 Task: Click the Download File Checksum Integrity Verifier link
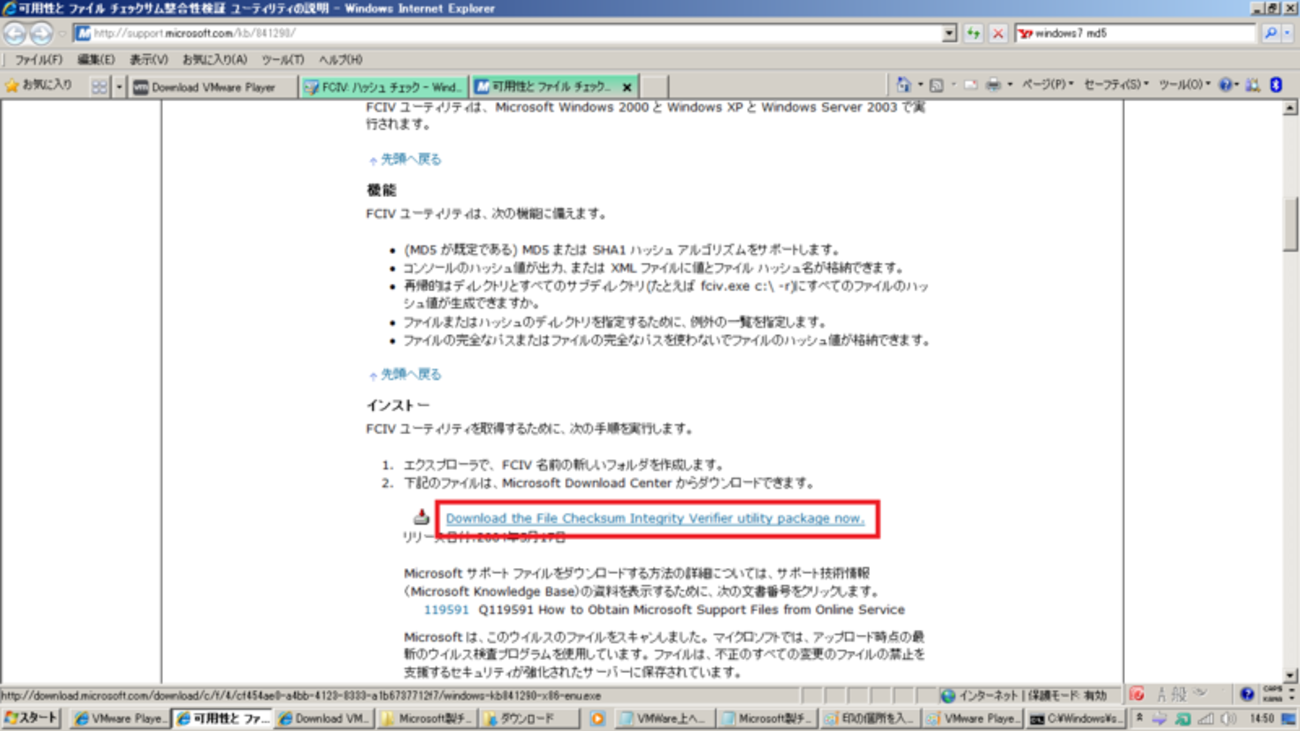[x=655, y=518]
